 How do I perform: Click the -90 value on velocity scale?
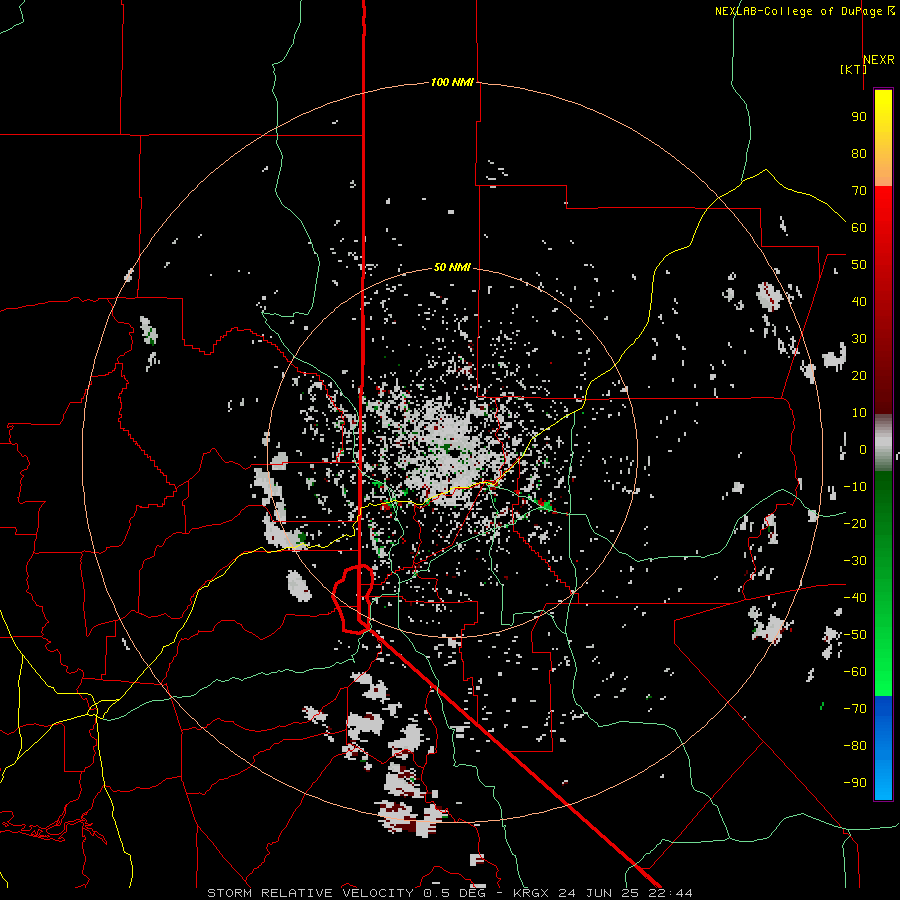tap(855, 782)
